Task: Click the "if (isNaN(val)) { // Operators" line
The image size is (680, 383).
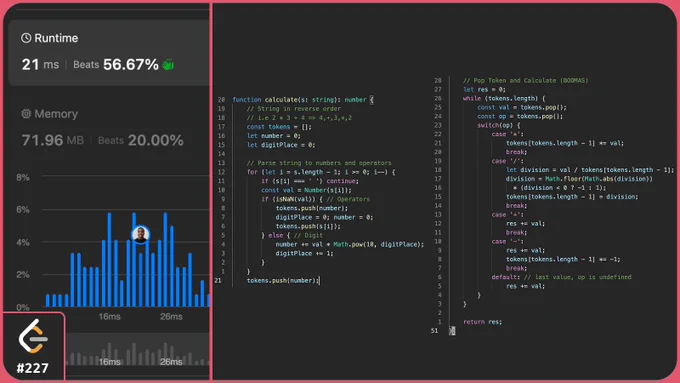Action: [x=315, y=199]
